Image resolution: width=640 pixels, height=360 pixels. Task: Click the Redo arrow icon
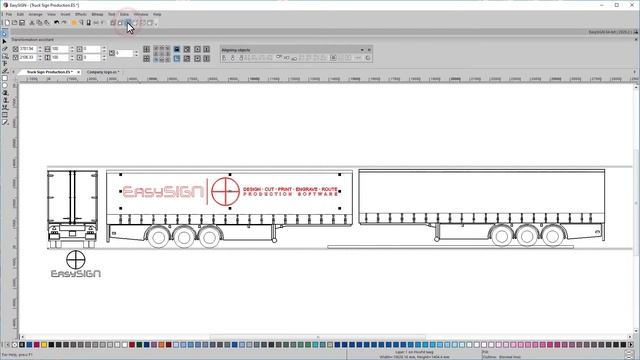(64, 23)
